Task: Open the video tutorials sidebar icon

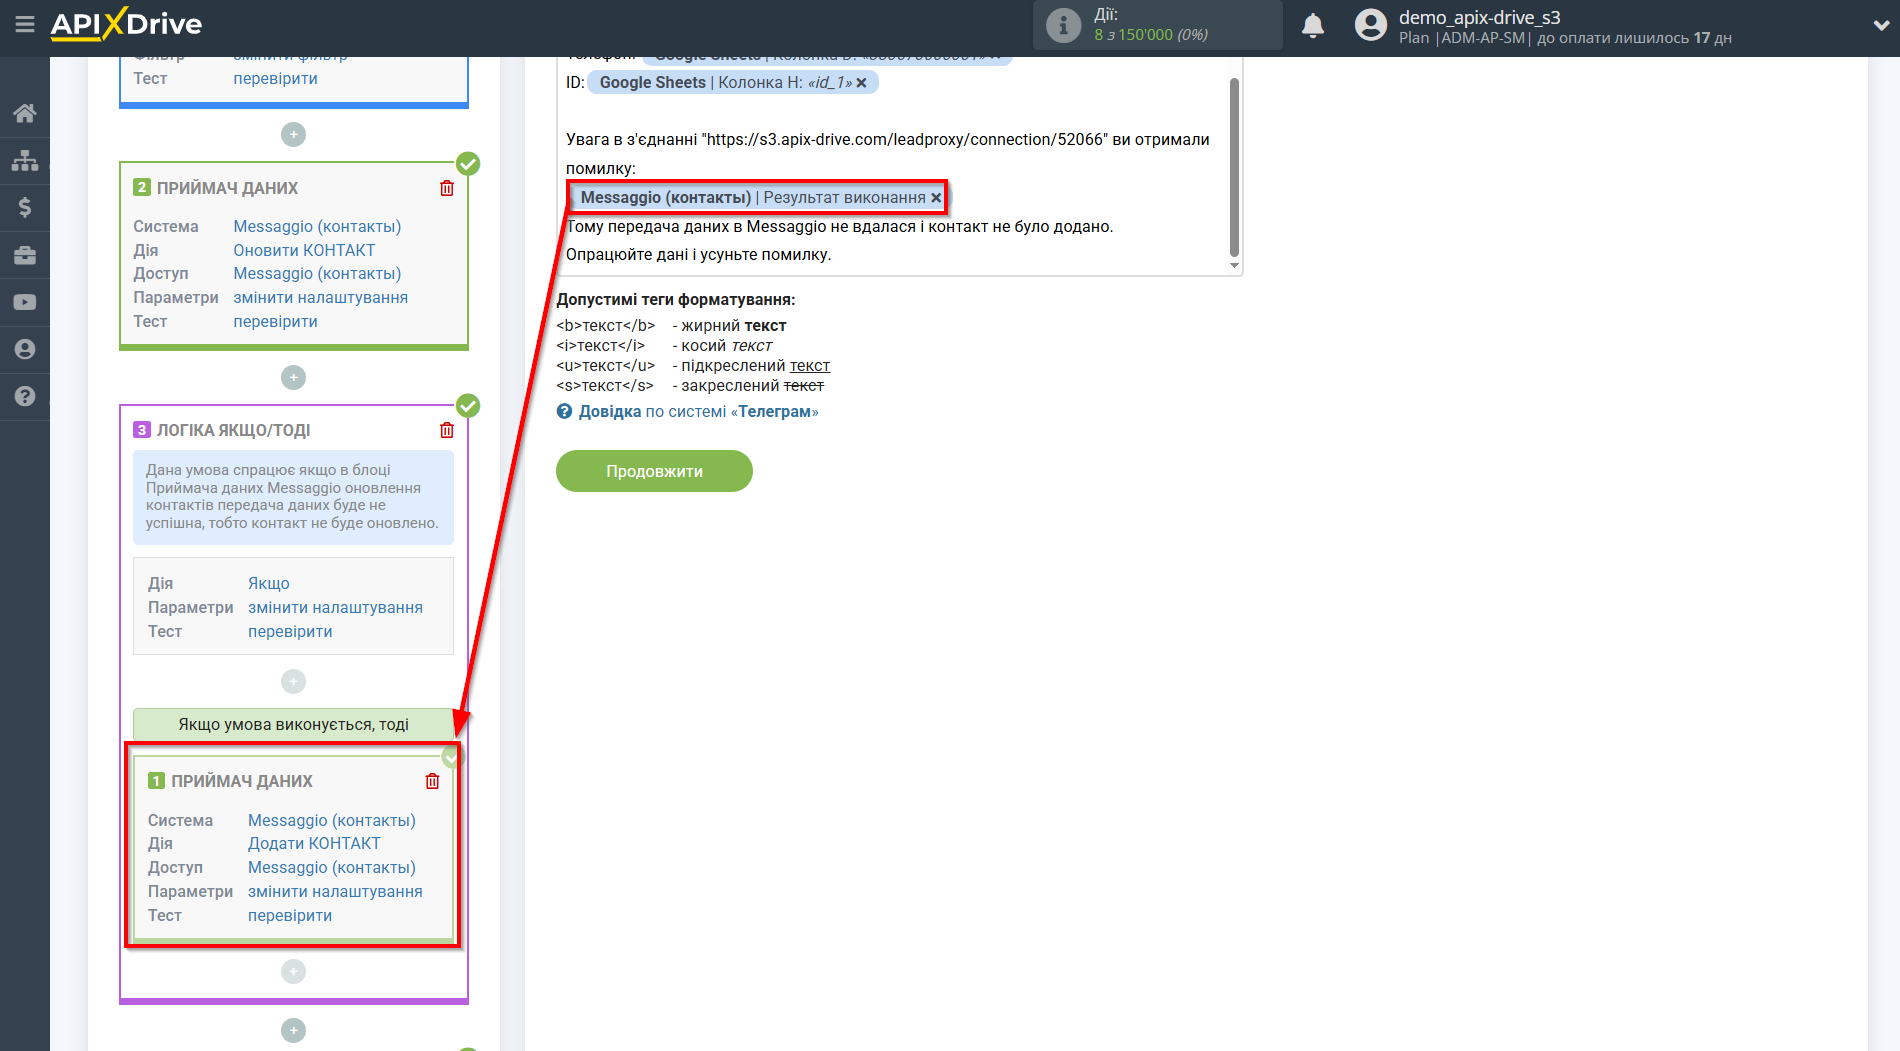Action: [x=25, y=302]
